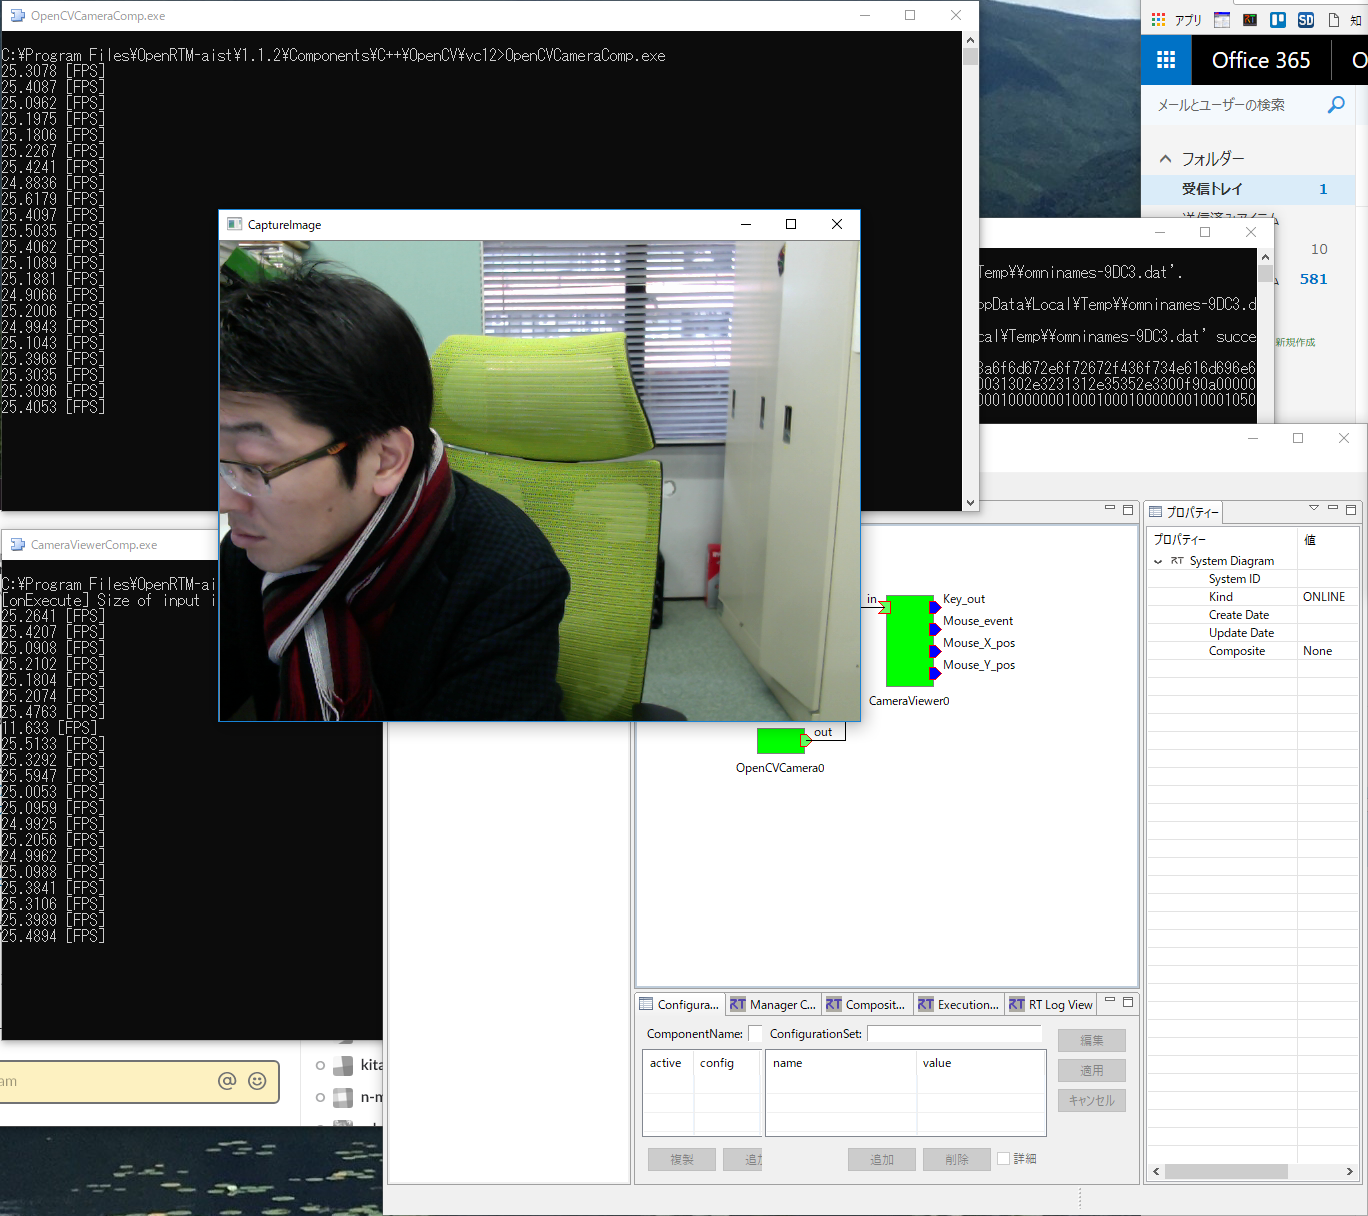The height and width of the screenshot is (1216, 1368).
Task: Click the Mouse_event blue output port
Action: 935,629
